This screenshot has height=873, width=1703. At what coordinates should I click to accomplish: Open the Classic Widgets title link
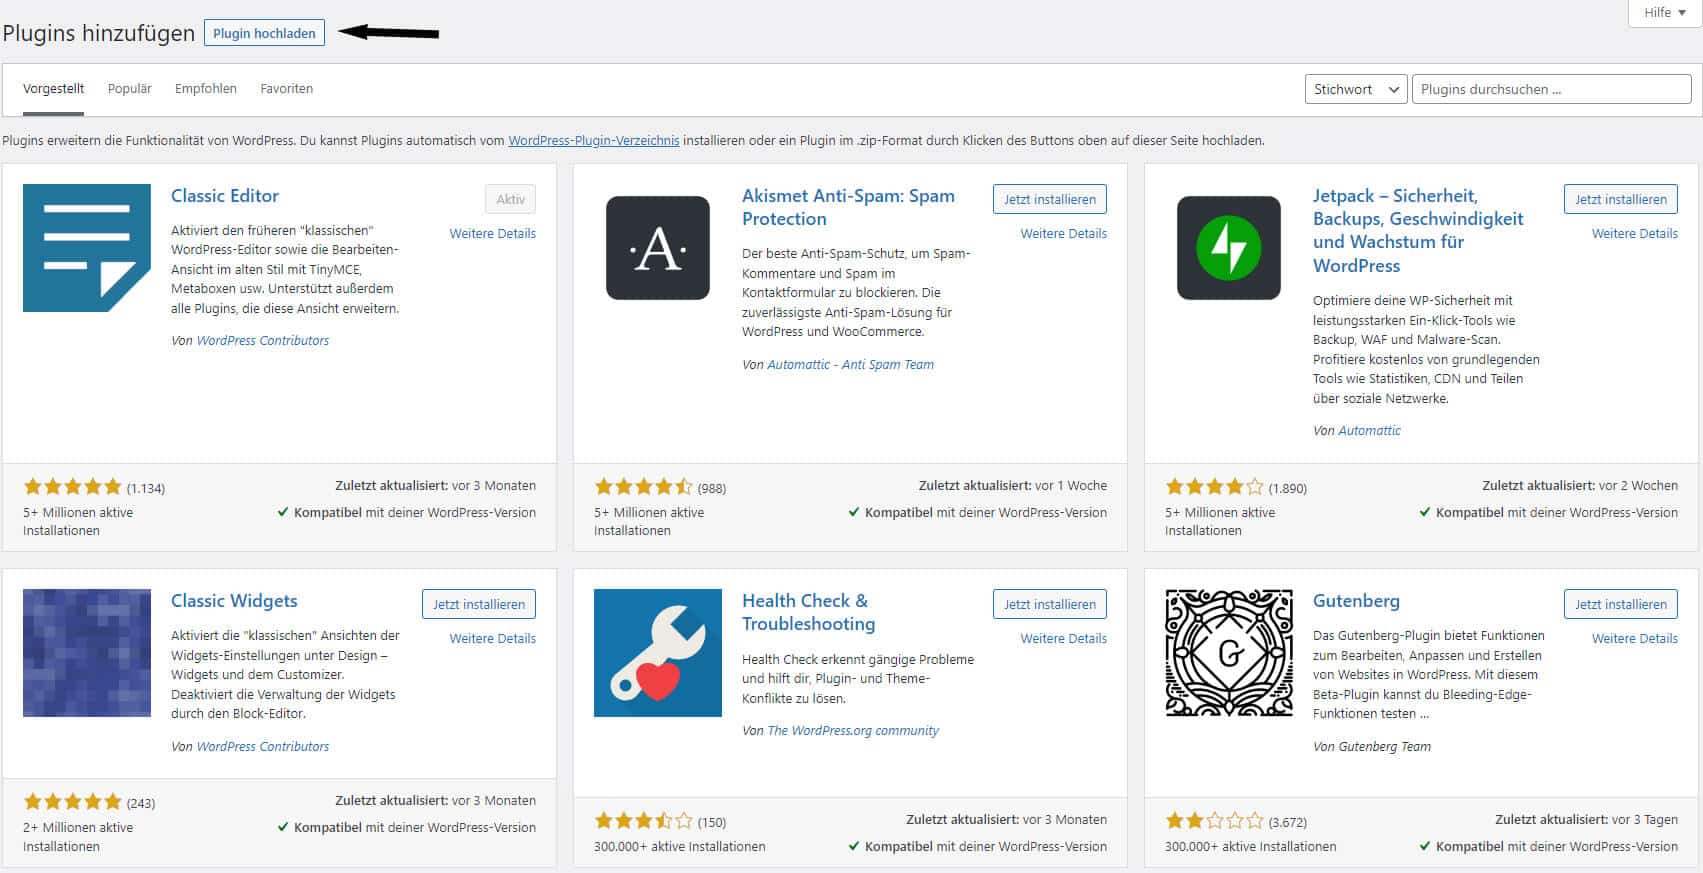point(234,601)
